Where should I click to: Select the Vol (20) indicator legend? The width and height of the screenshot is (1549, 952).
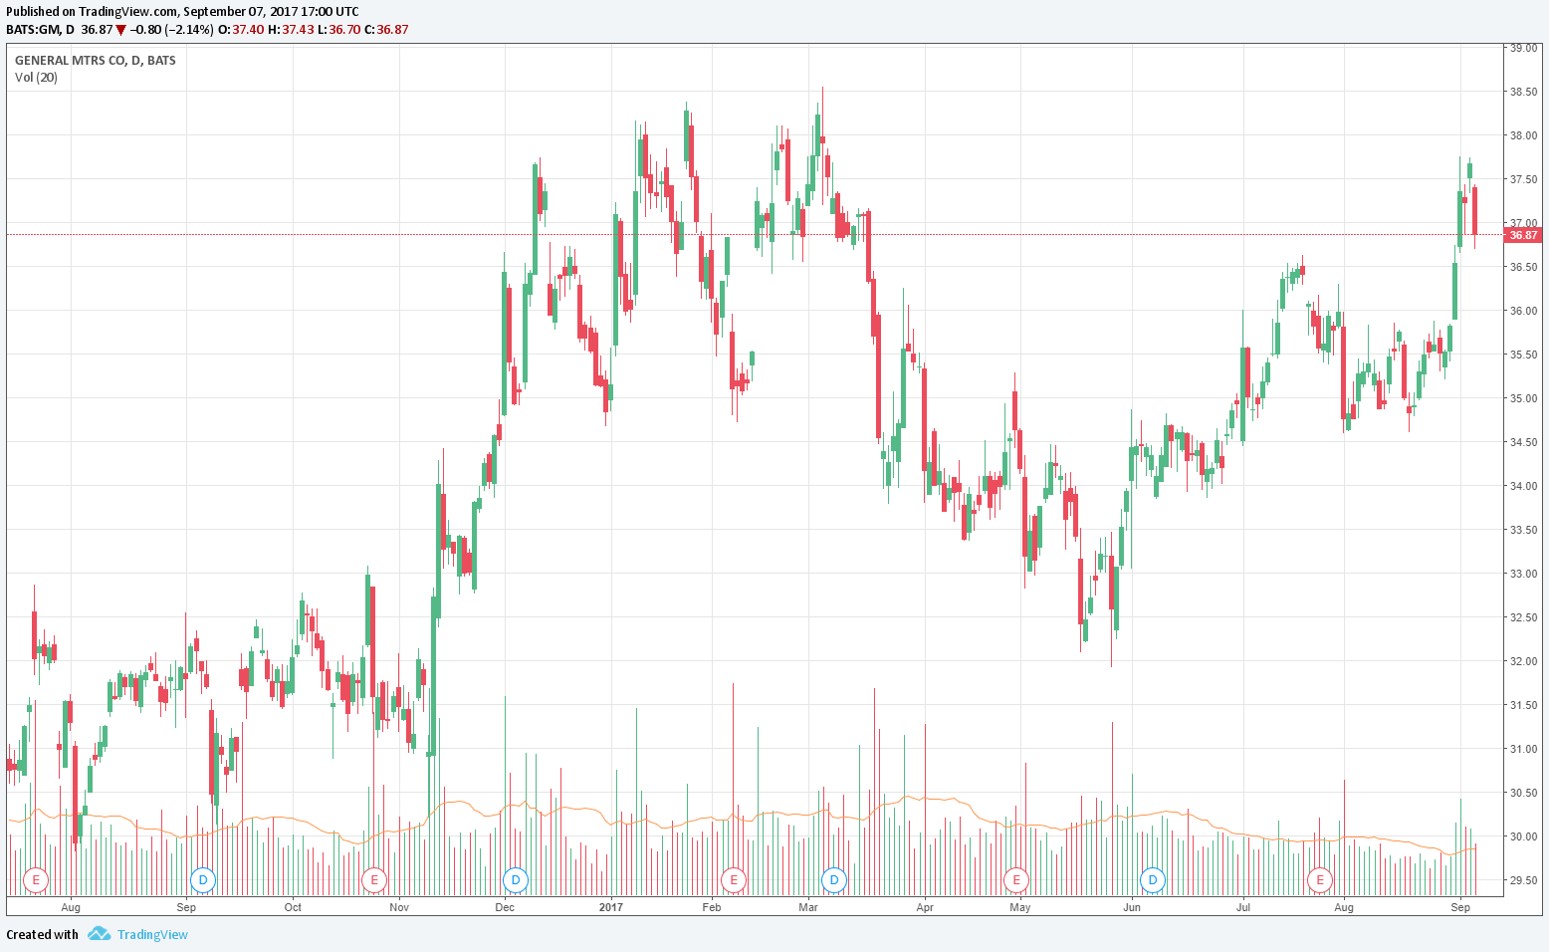36,77
